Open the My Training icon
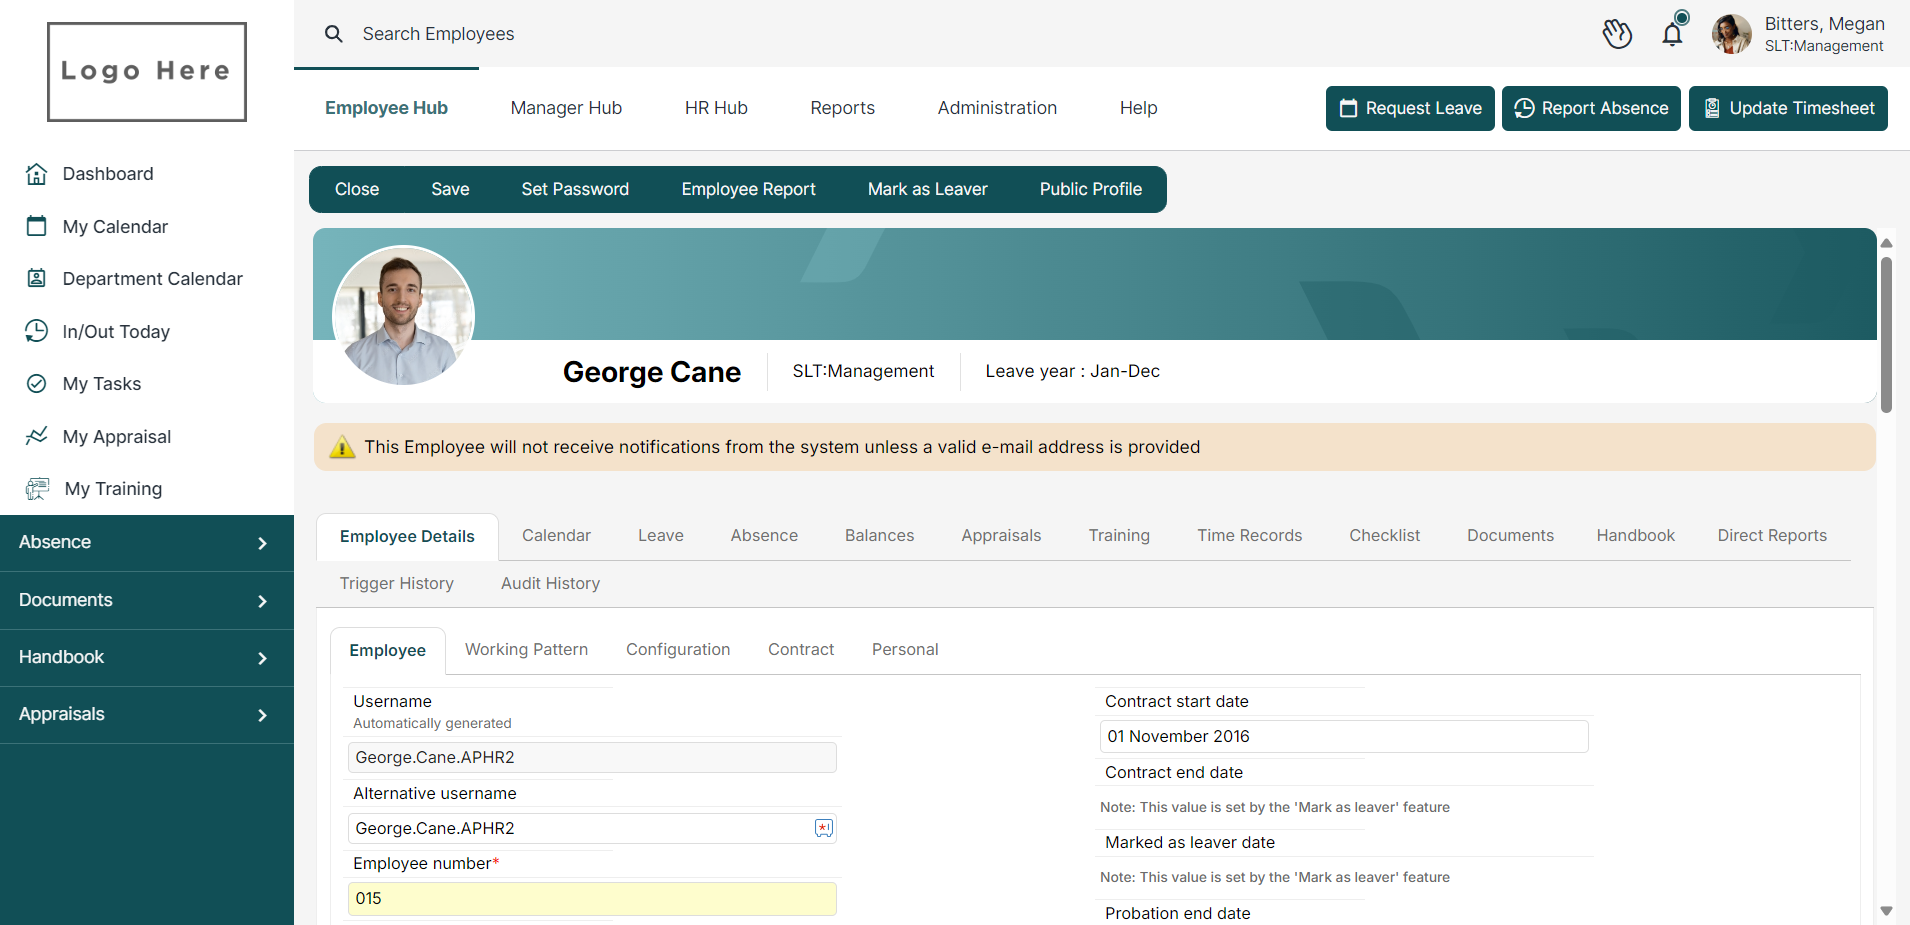 (x=38, y=489)
